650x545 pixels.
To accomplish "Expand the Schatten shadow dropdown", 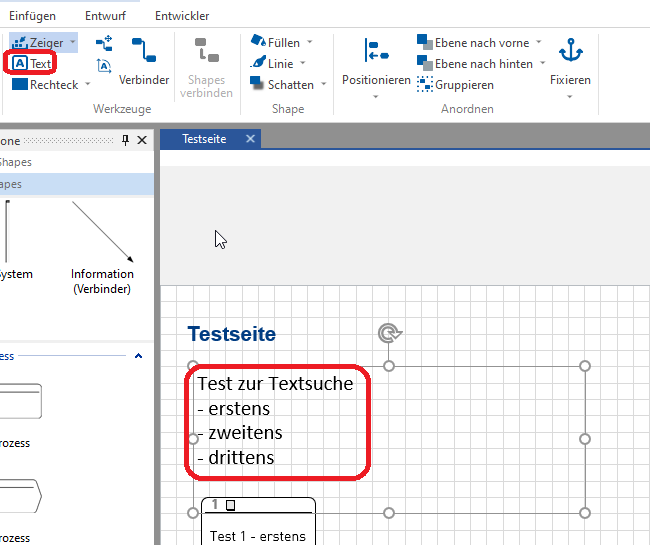I will point(323,85).
